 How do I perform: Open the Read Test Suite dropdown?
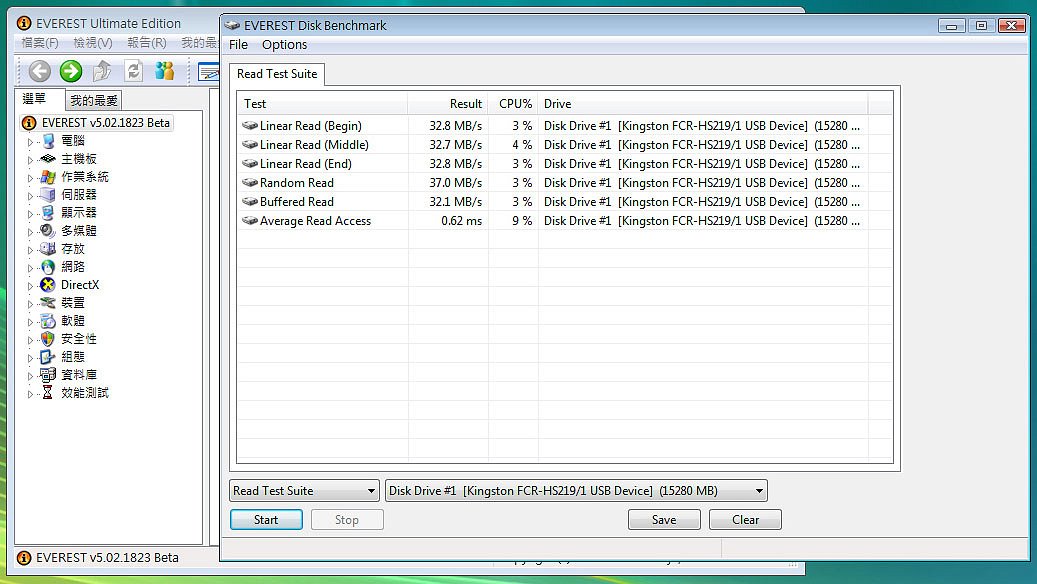point(304,491)
